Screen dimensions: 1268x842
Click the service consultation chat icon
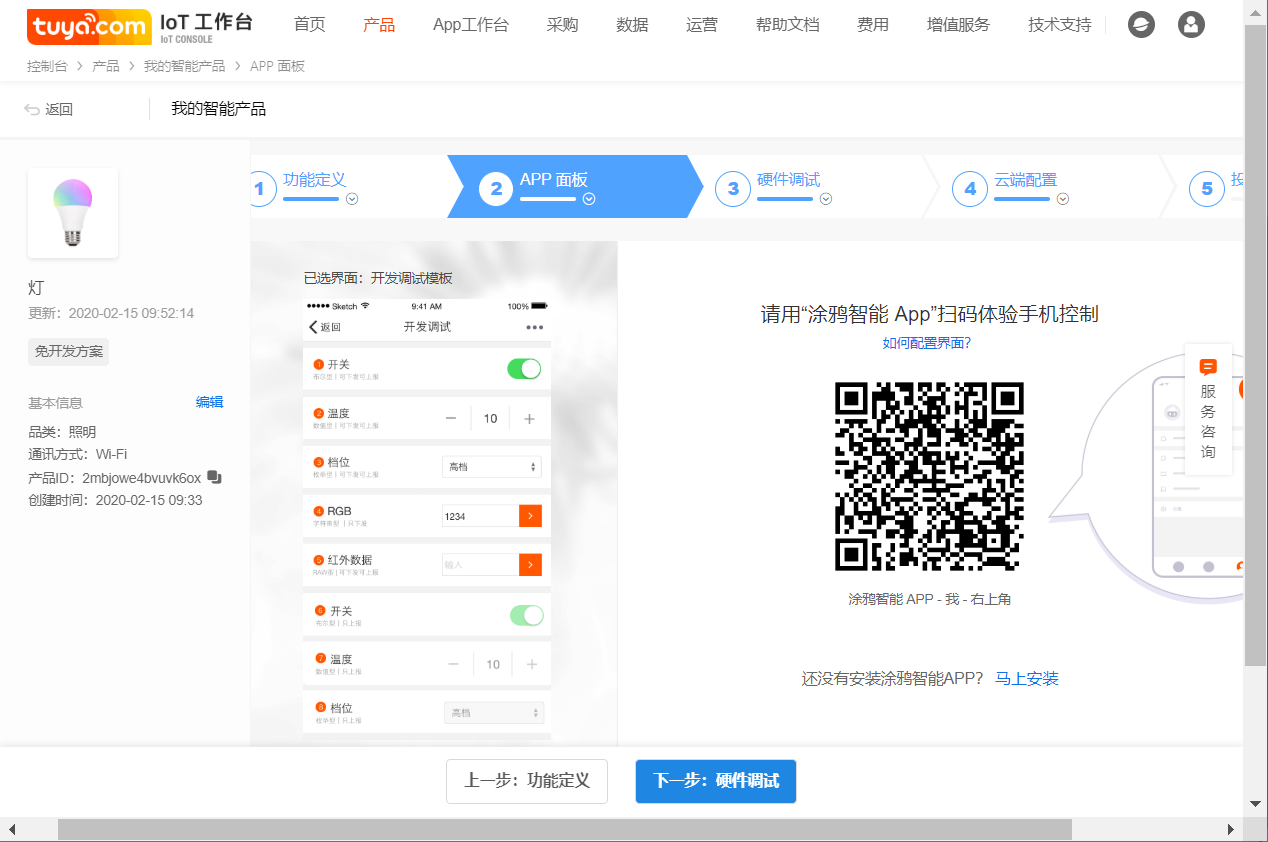(x=1208, y=367)
